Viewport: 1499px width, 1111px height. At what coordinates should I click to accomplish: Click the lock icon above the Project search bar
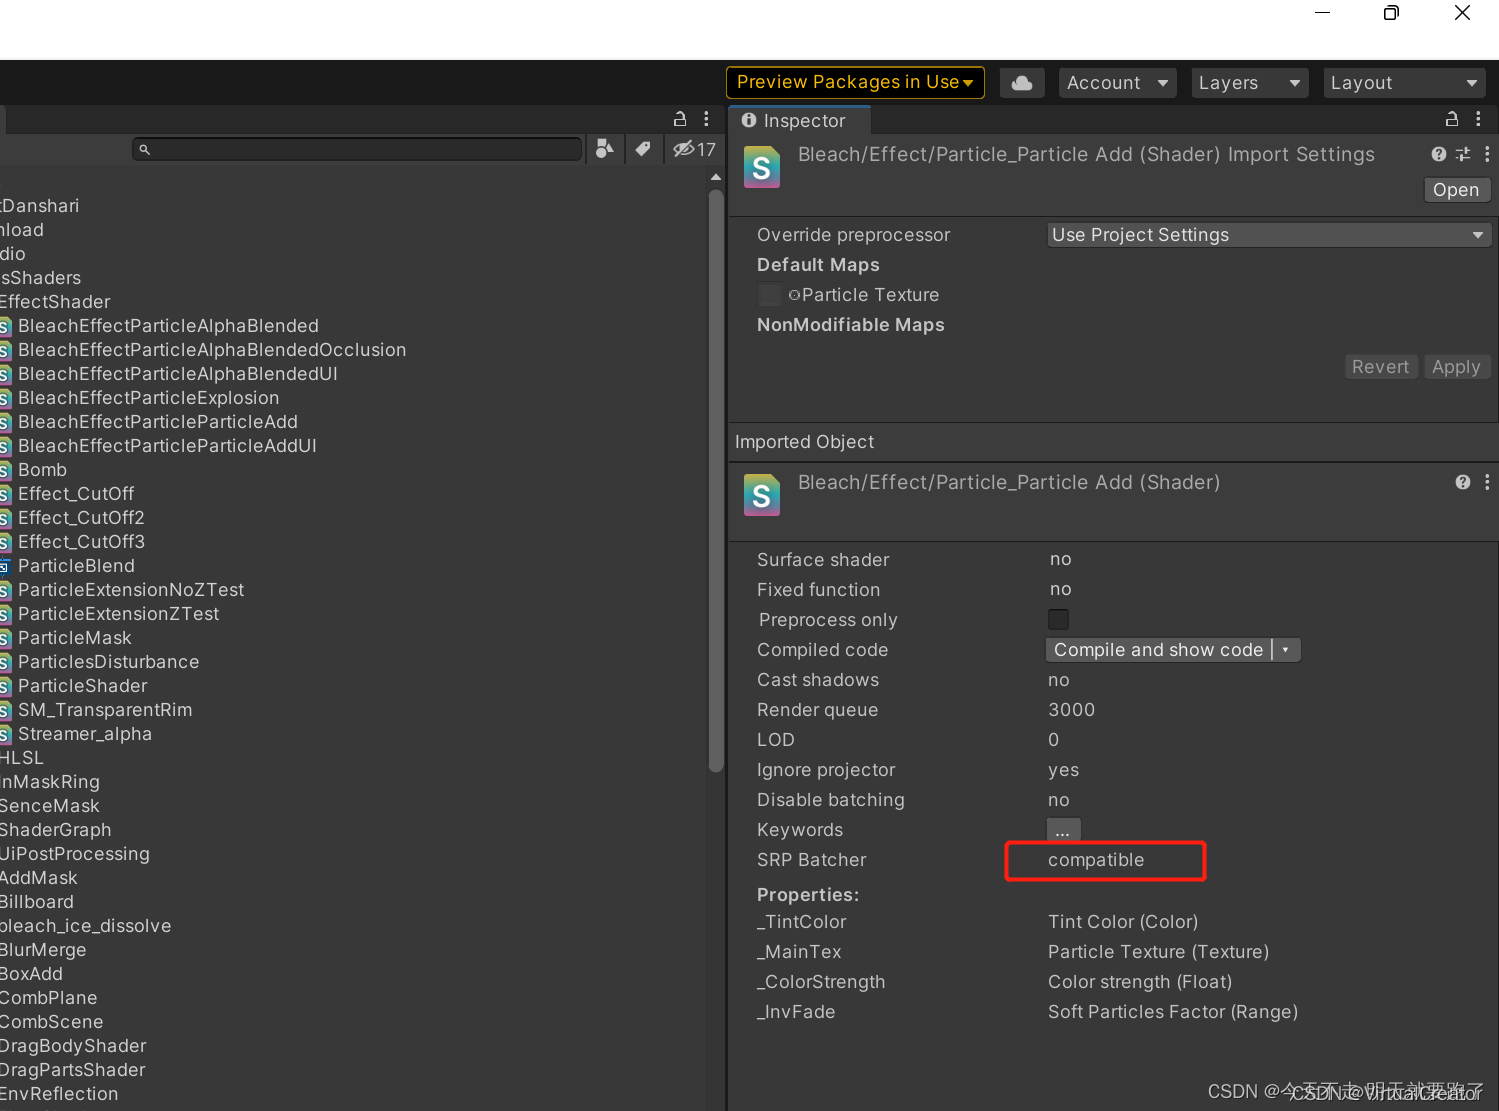[679, 118]
